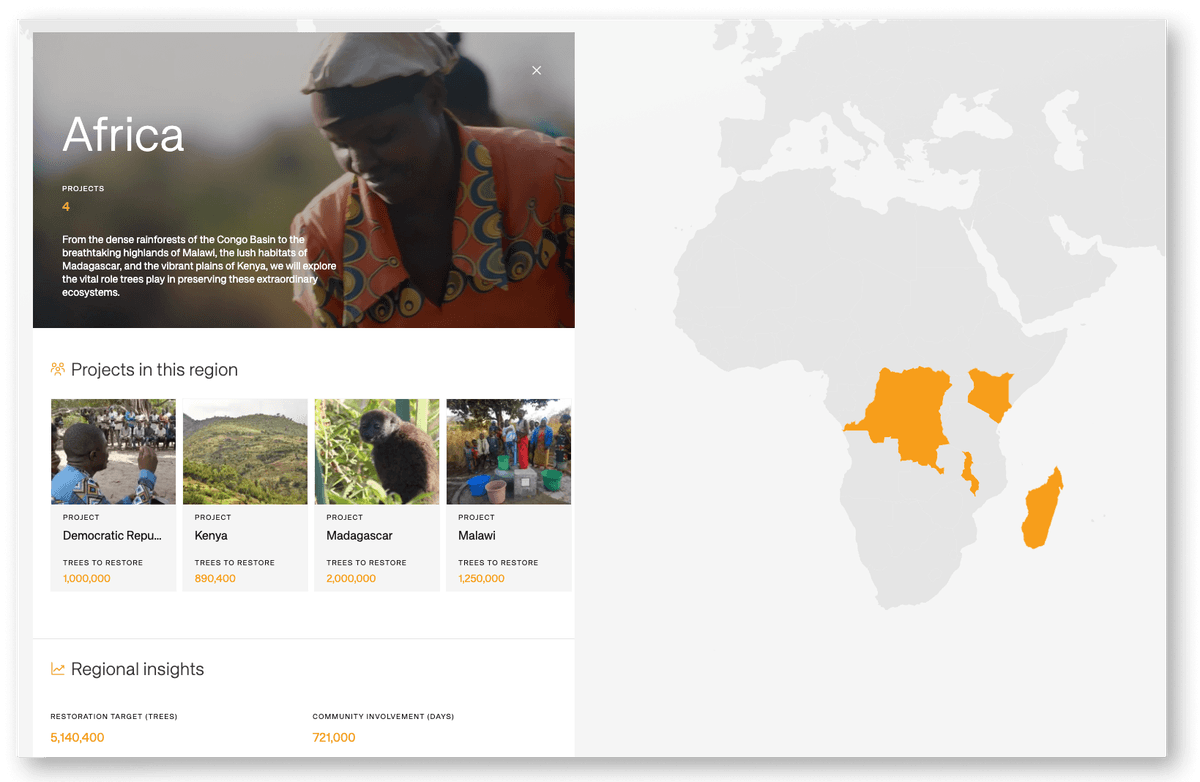Click the people icon beside Projects in this region
The height and width of the screenshot is (782, 1200).
point(58,369)
